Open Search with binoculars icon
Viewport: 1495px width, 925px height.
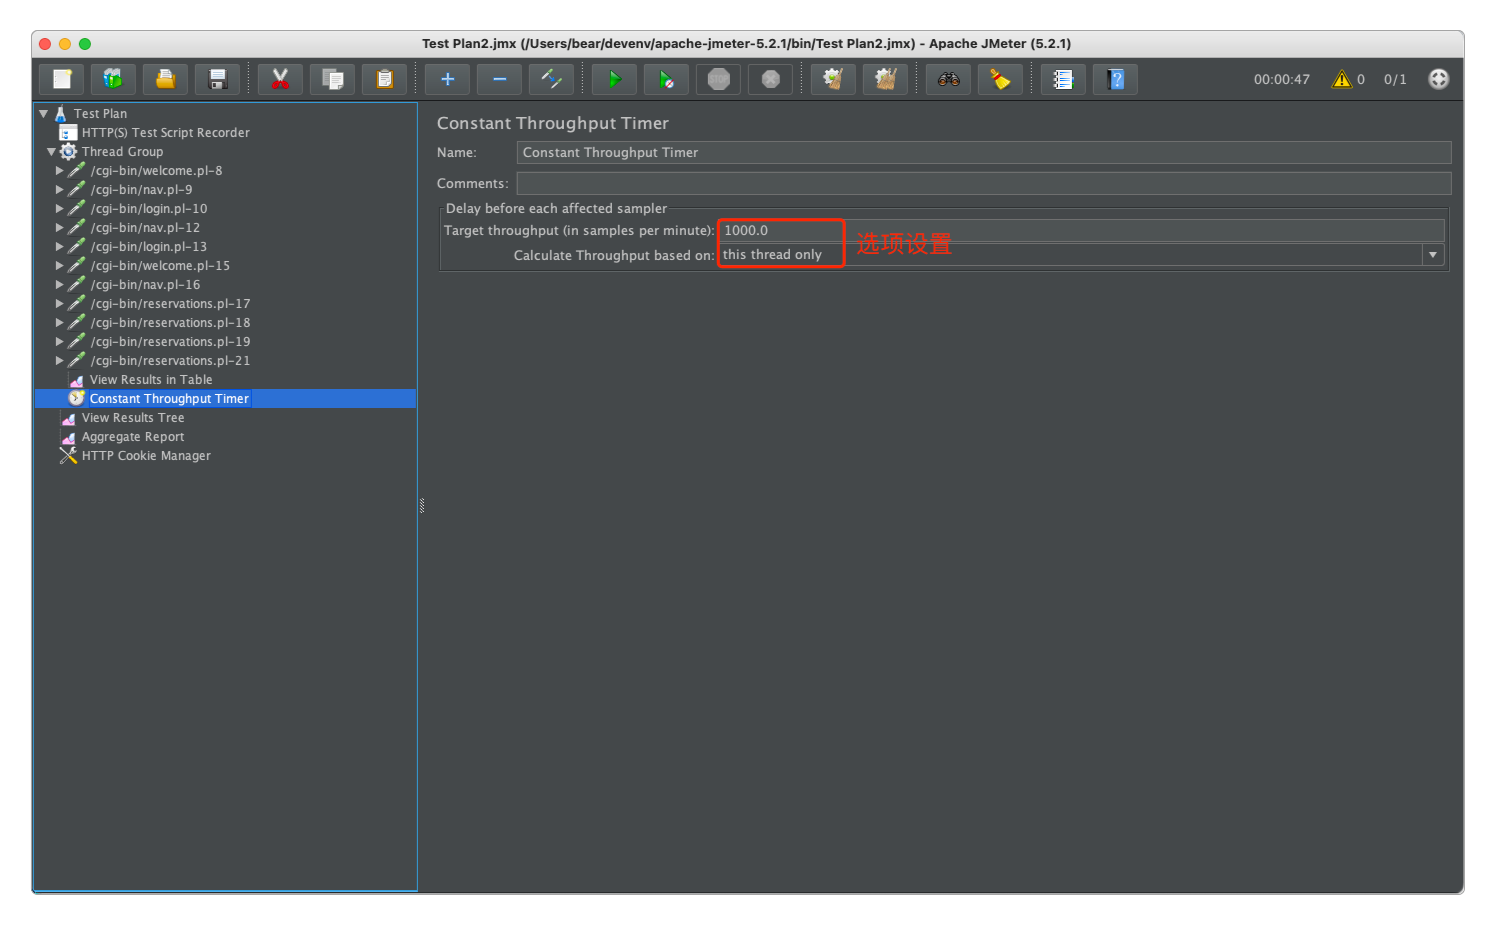click(x=949, y=79)
